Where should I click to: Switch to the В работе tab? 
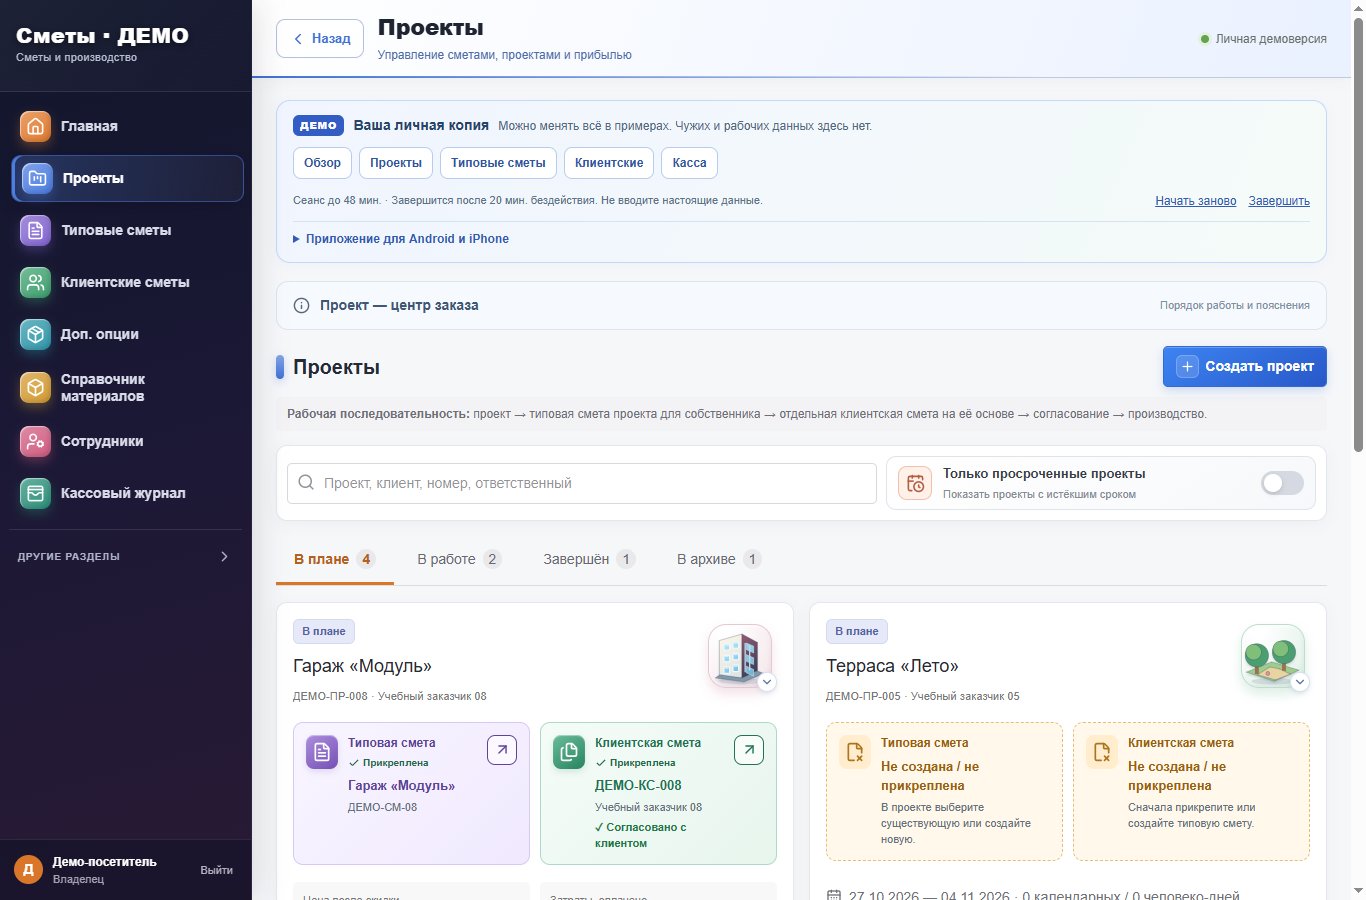coord(458,559)
